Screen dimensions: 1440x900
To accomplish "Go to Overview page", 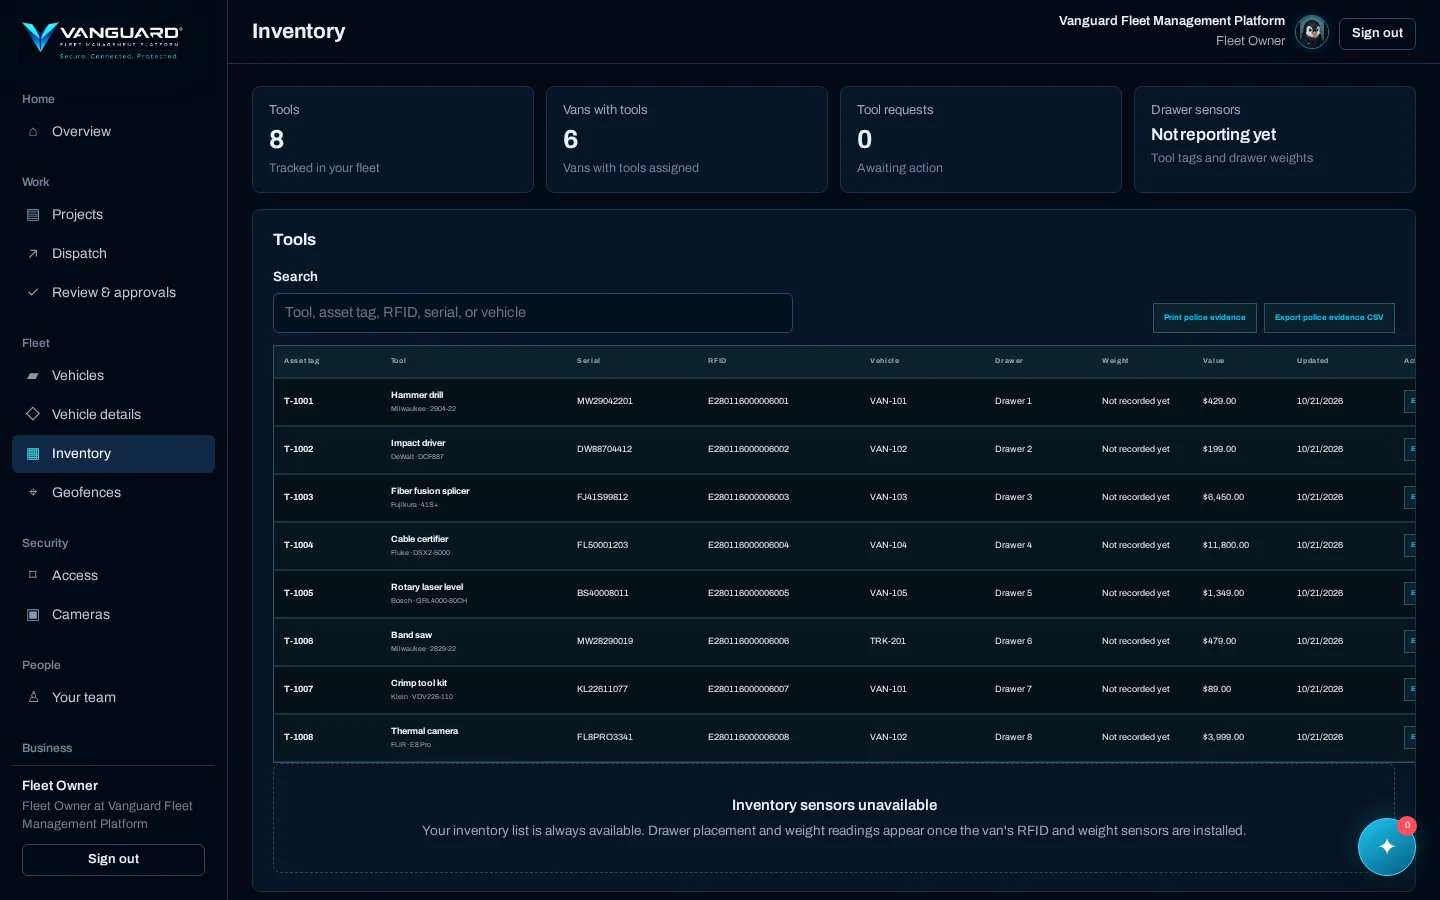I will tap(113, 132).
